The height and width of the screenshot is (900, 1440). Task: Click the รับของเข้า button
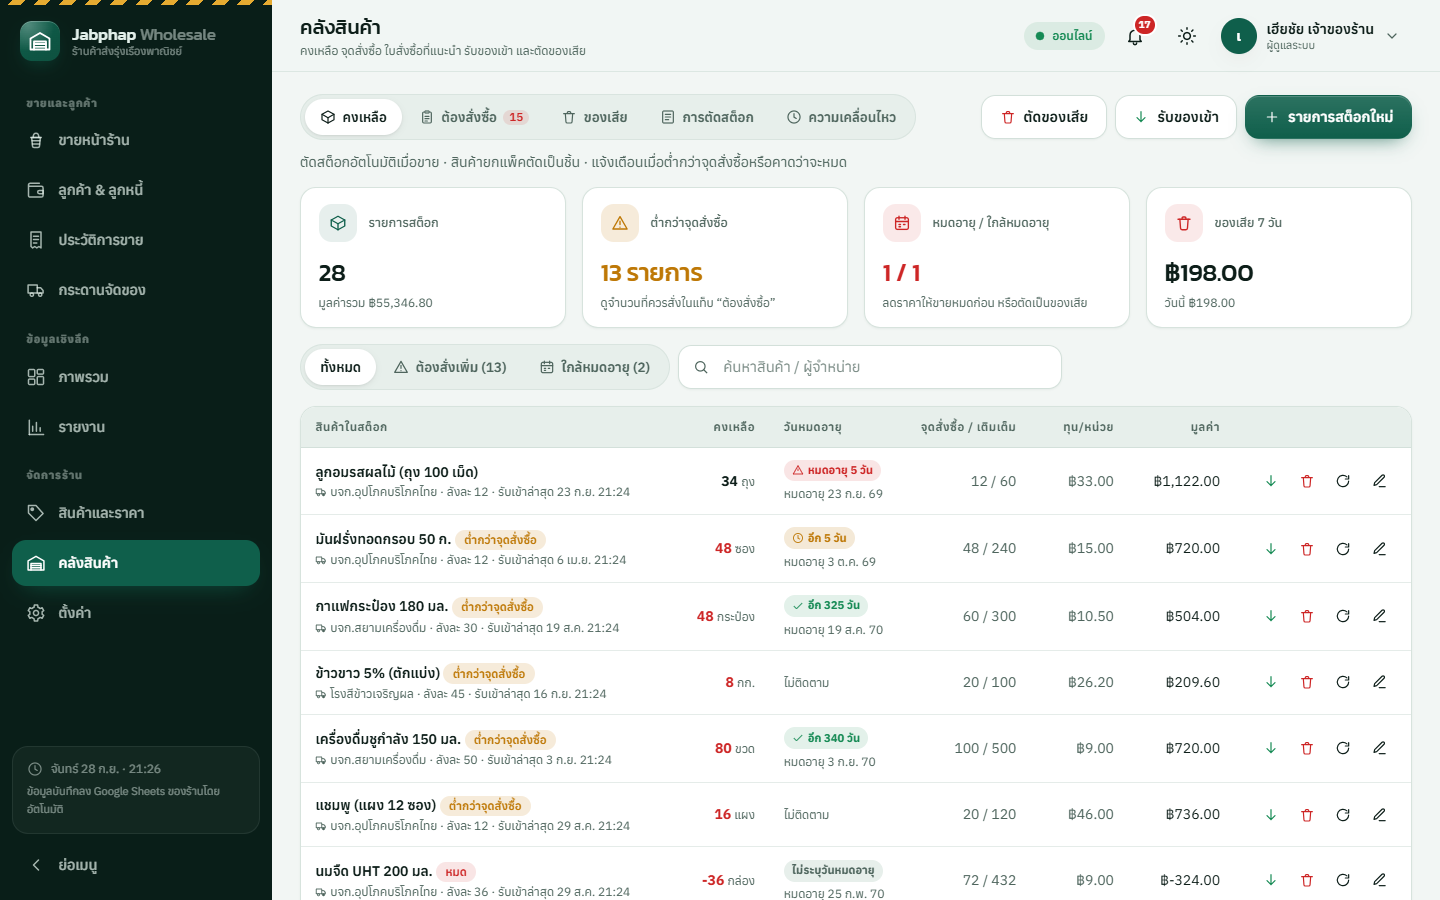coord(1176,117)
